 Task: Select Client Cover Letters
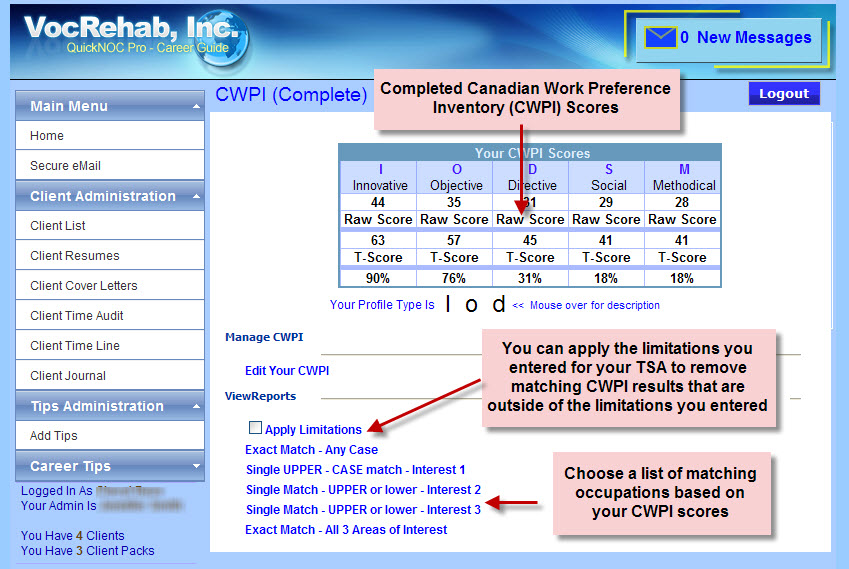84,286
